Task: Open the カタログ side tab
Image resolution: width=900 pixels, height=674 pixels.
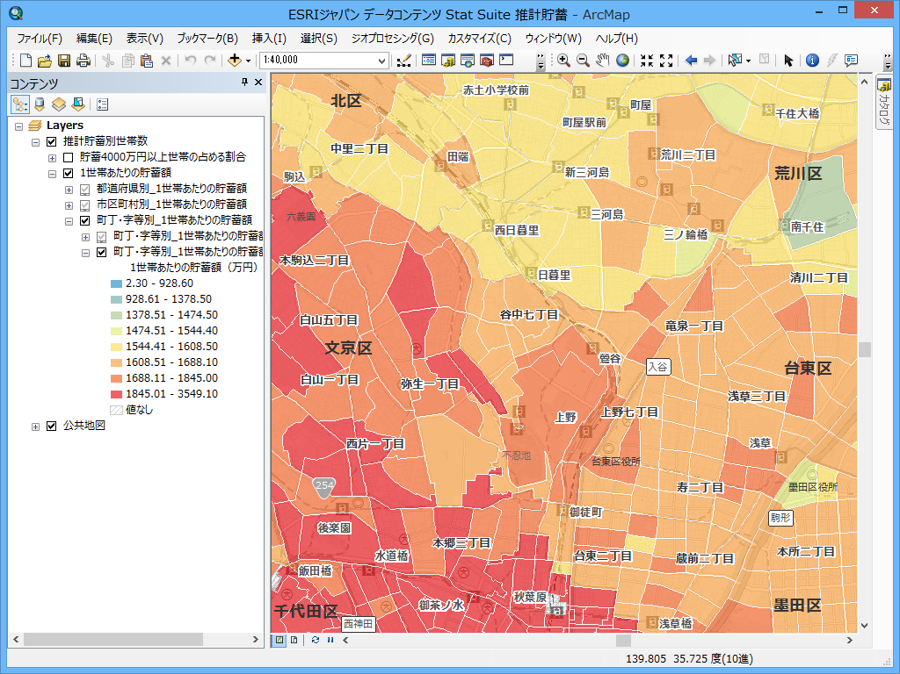Action: 884,104
